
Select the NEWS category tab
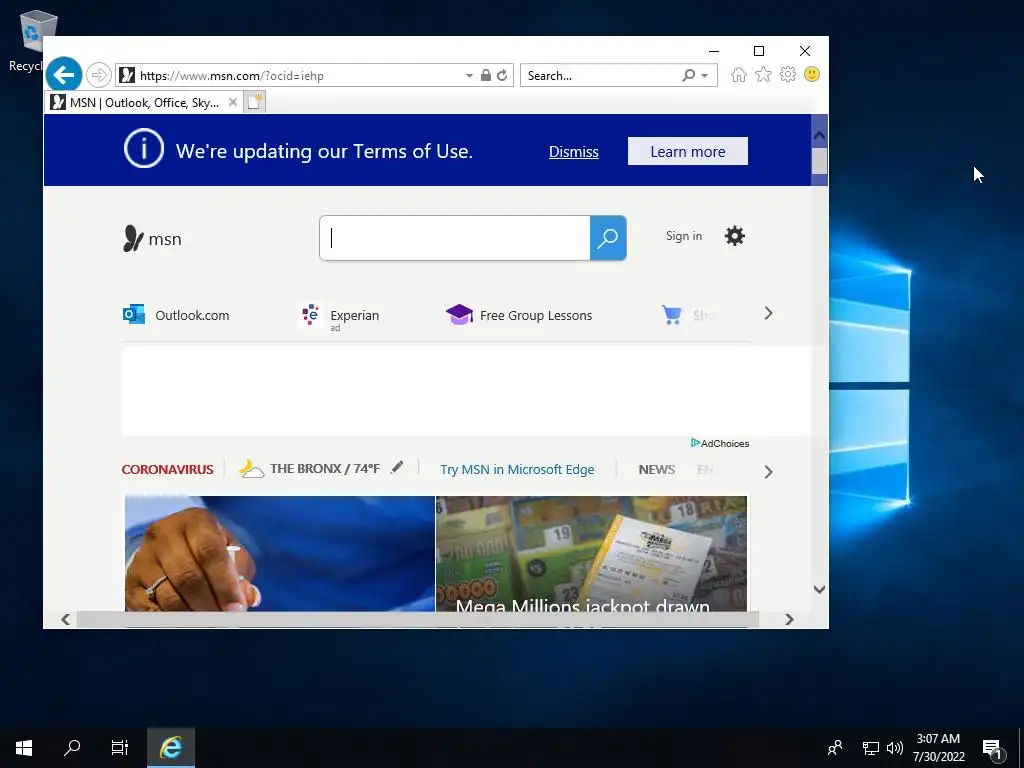[x=656, y=470]
